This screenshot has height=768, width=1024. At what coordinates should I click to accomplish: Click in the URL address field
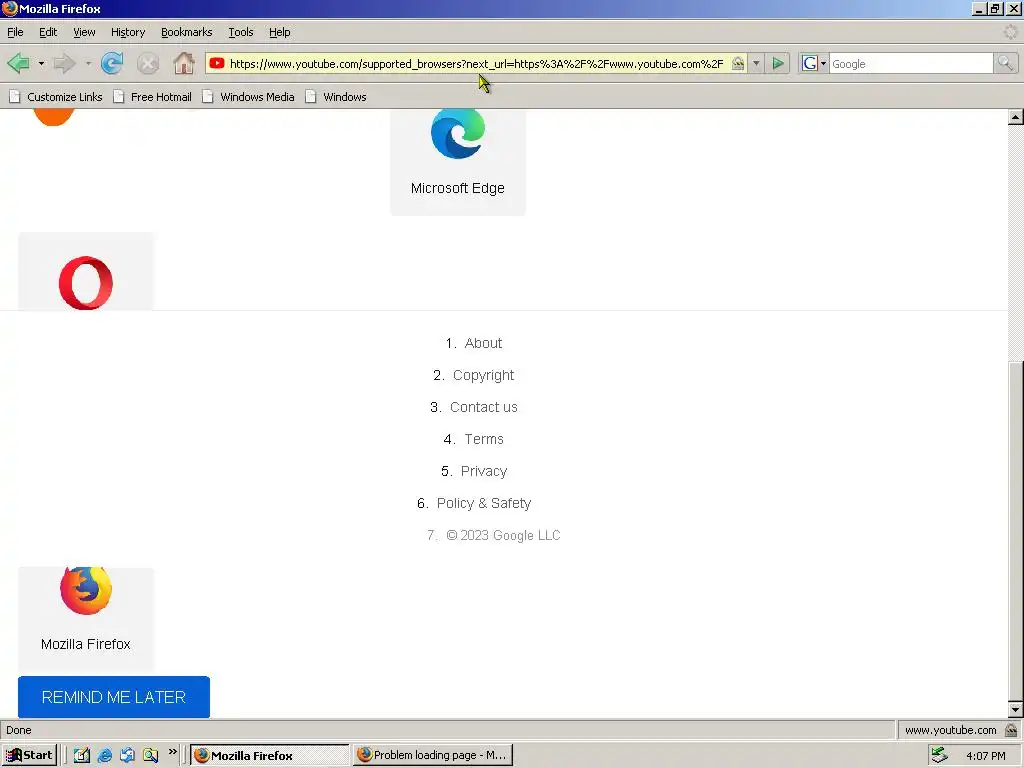476,63
